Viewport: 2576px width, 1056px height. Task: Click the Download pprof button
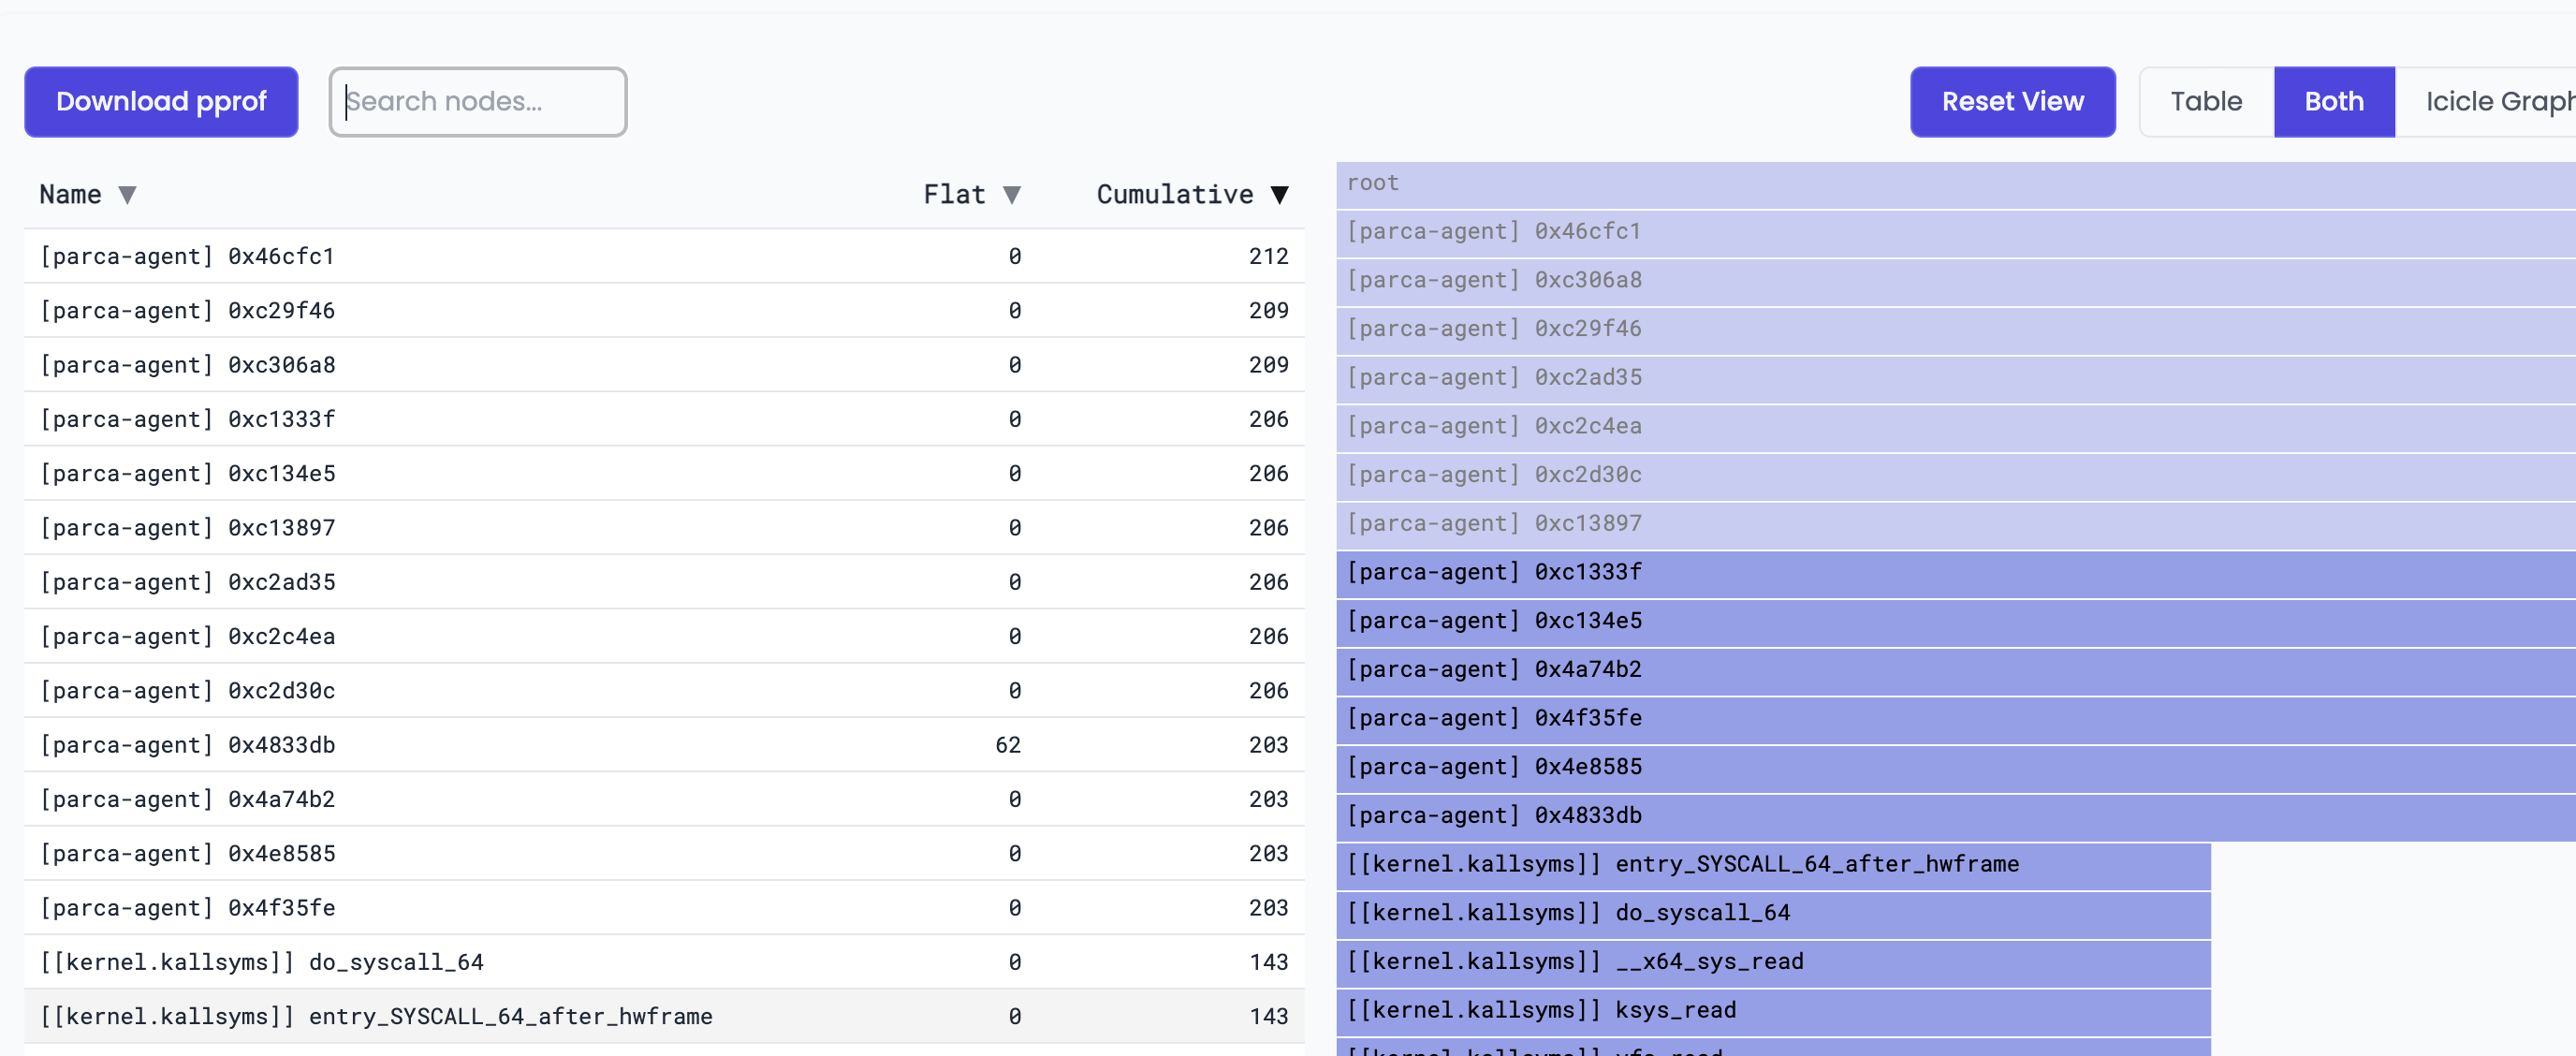click(160, 101)
